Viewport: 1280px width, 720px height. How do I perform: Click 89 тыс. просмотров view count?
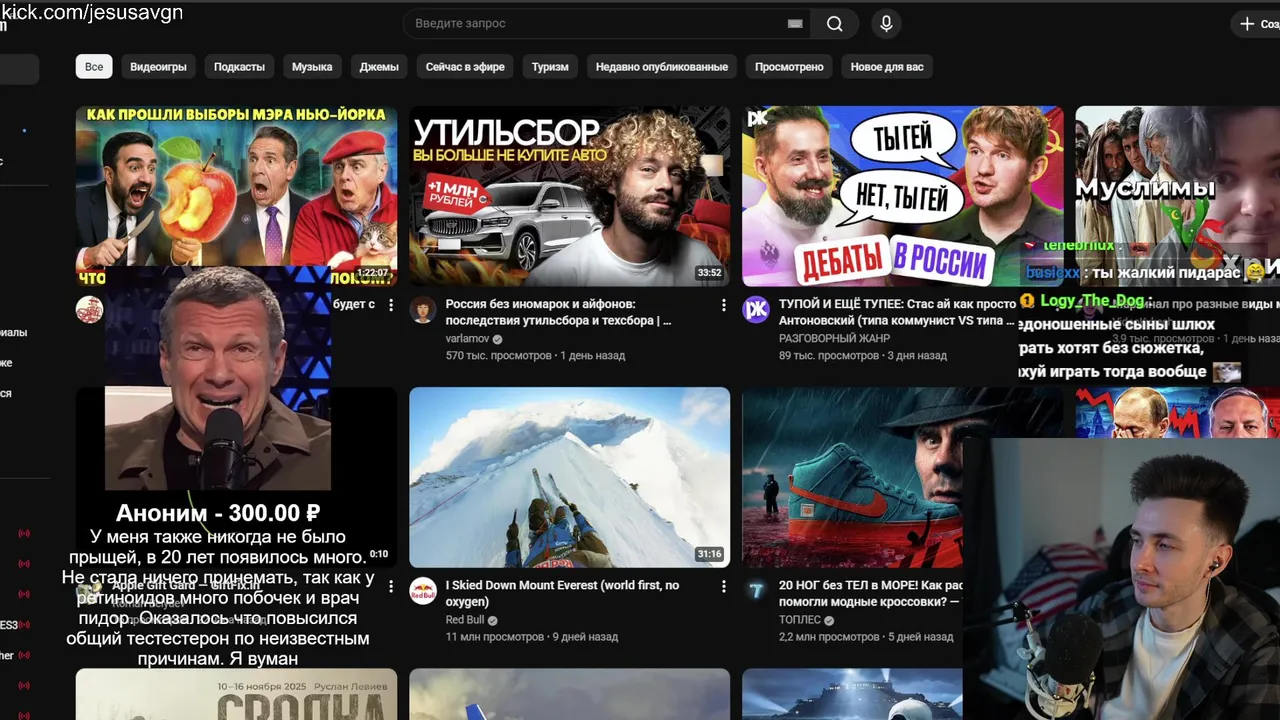click(x=828, y=355)
